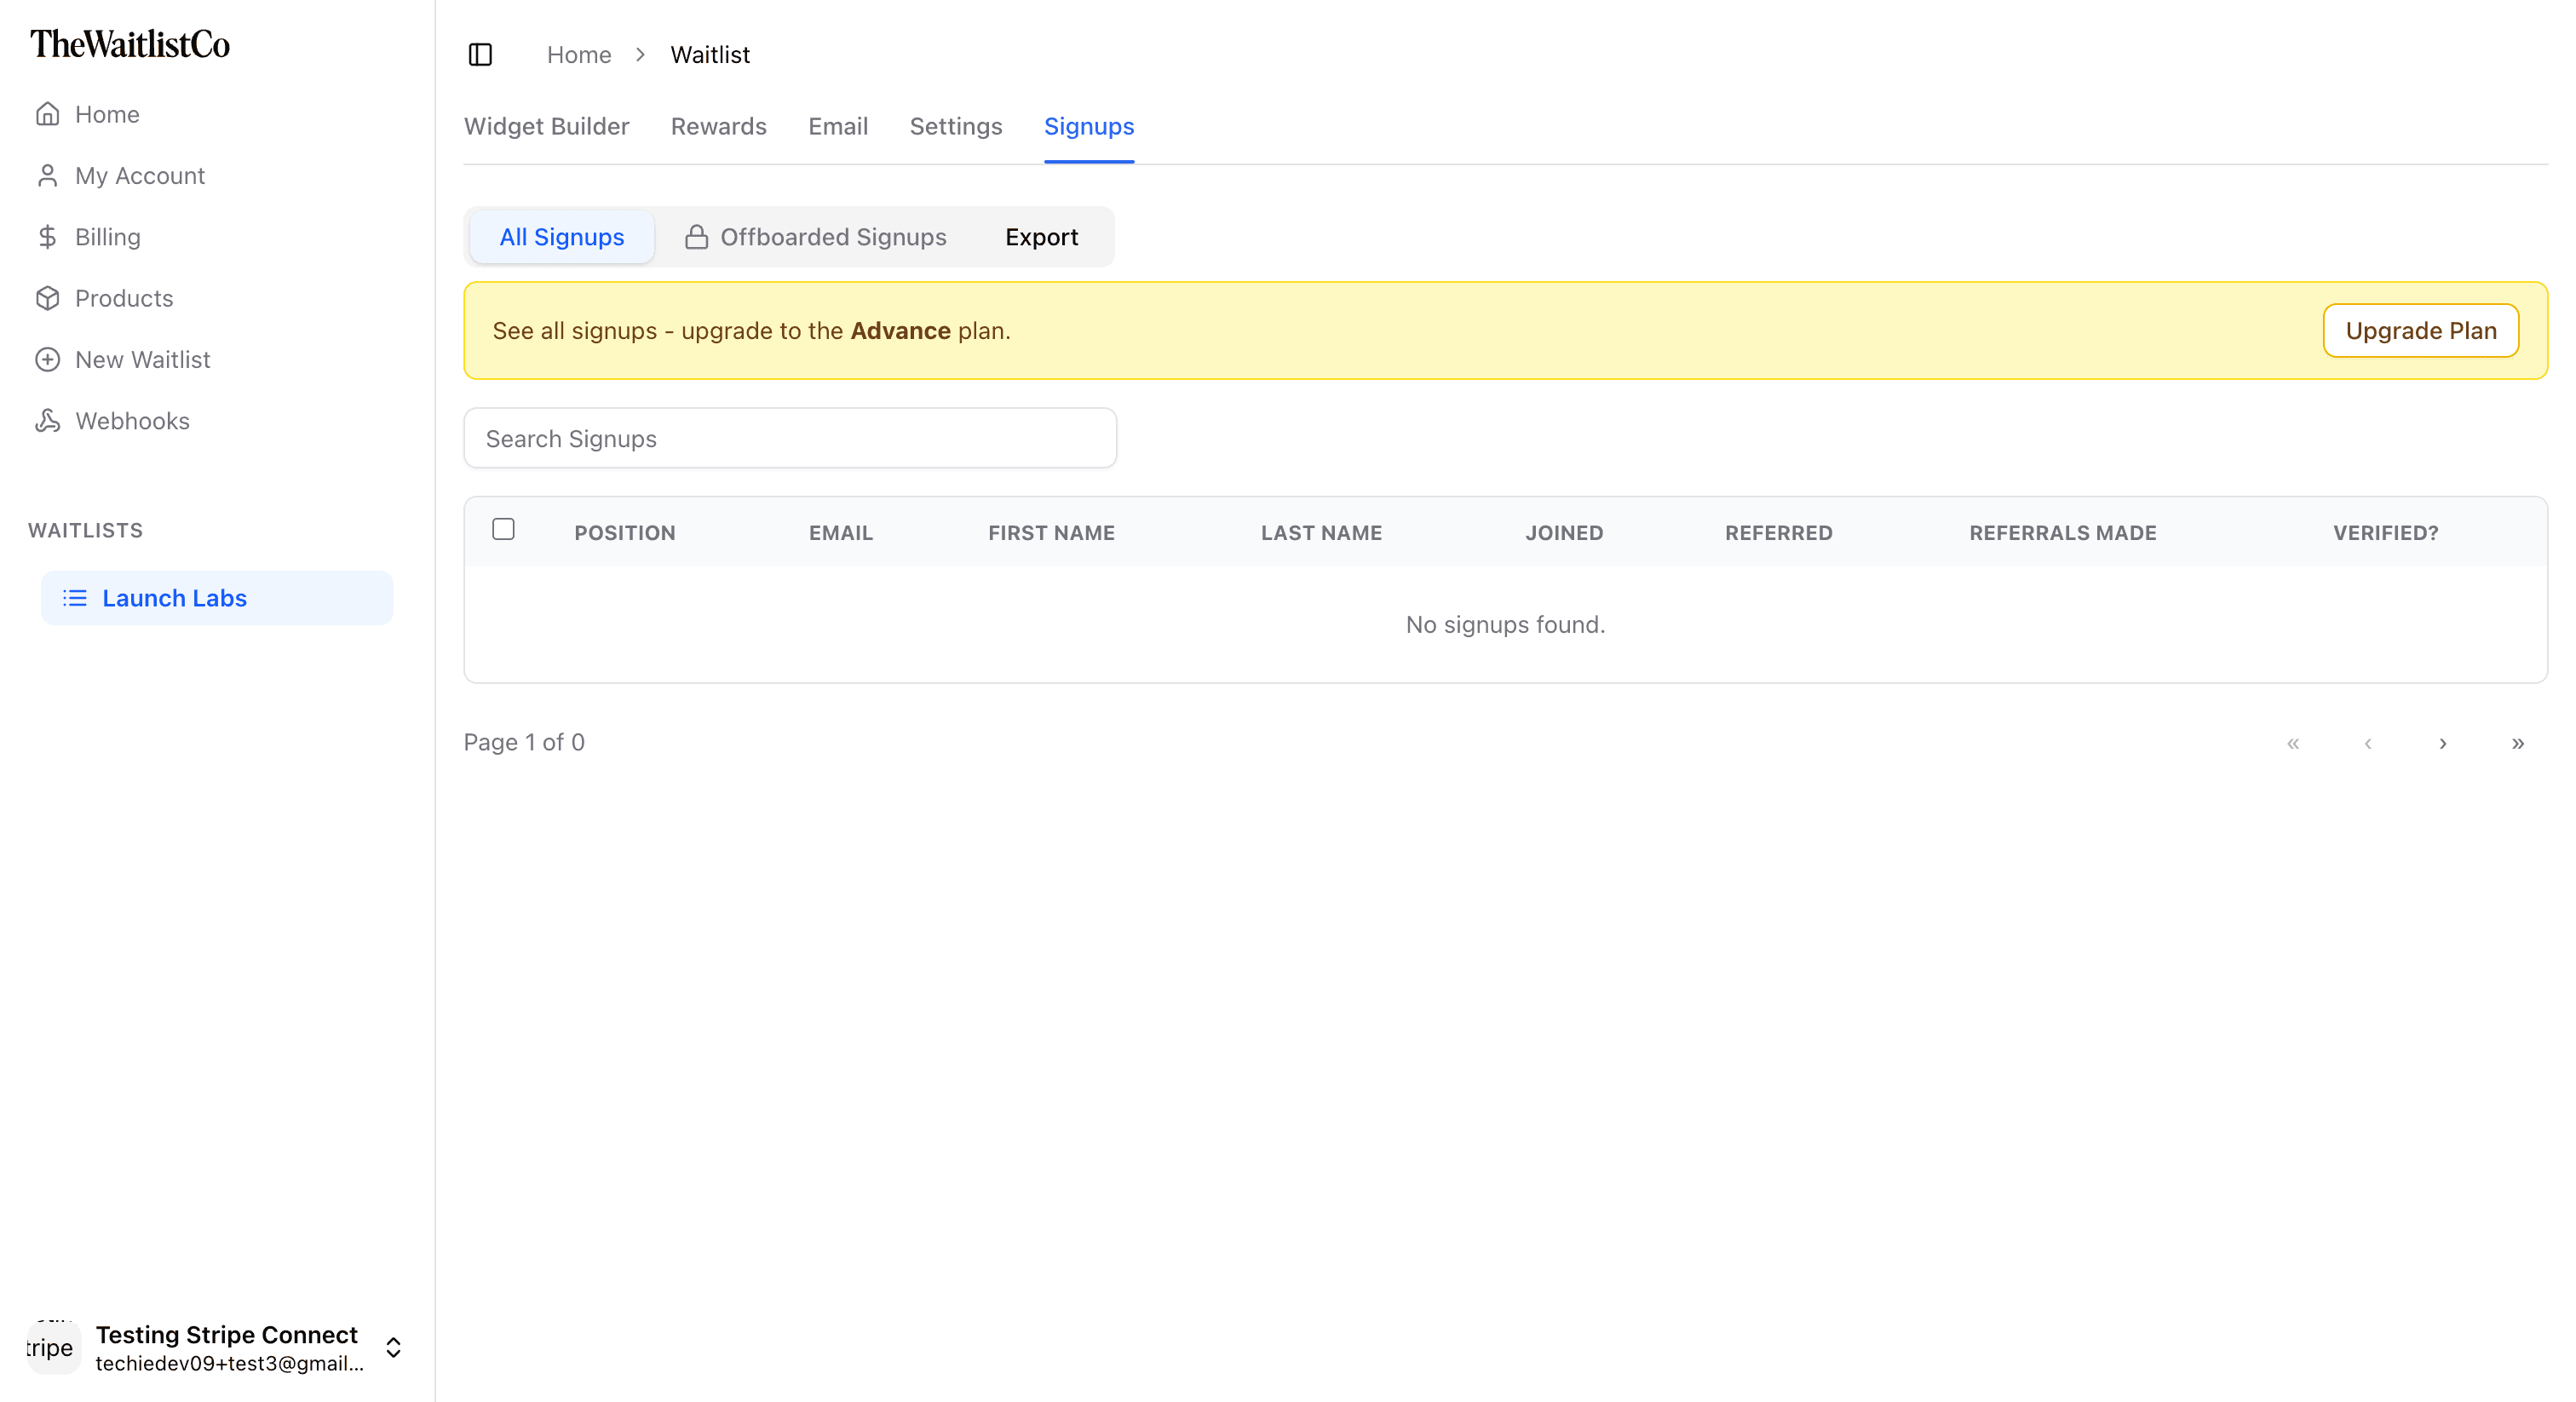Toggle the sidebar panel icon
This screenshot has height=1402, width=2576.
[x=480, y=55]
